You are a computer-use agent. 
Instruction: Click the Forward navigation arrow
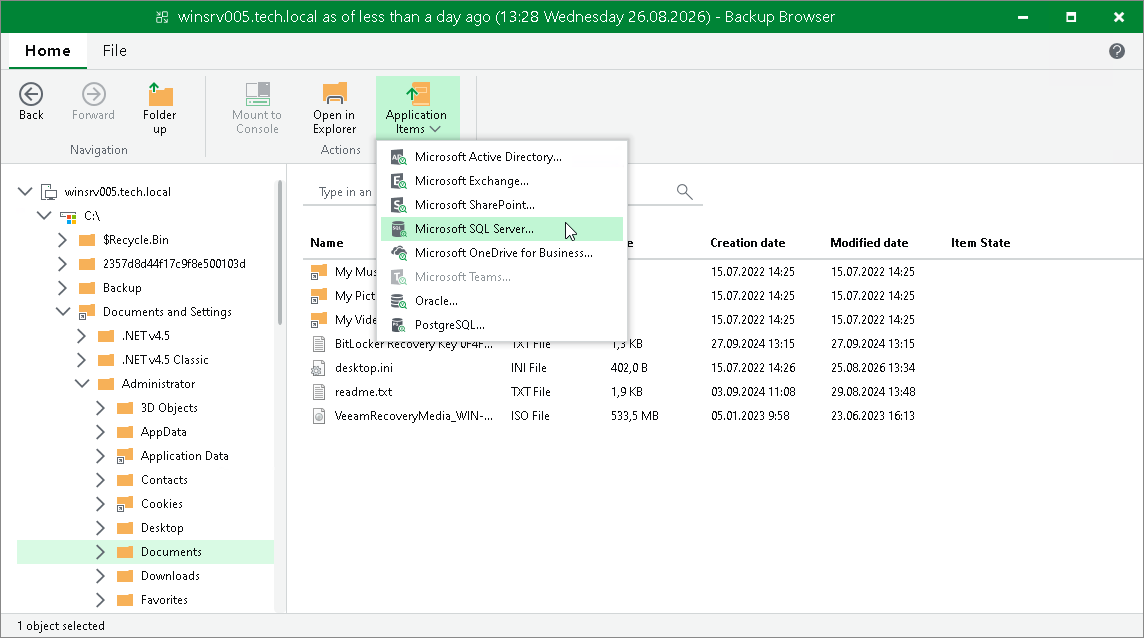(x=93, y=101)
